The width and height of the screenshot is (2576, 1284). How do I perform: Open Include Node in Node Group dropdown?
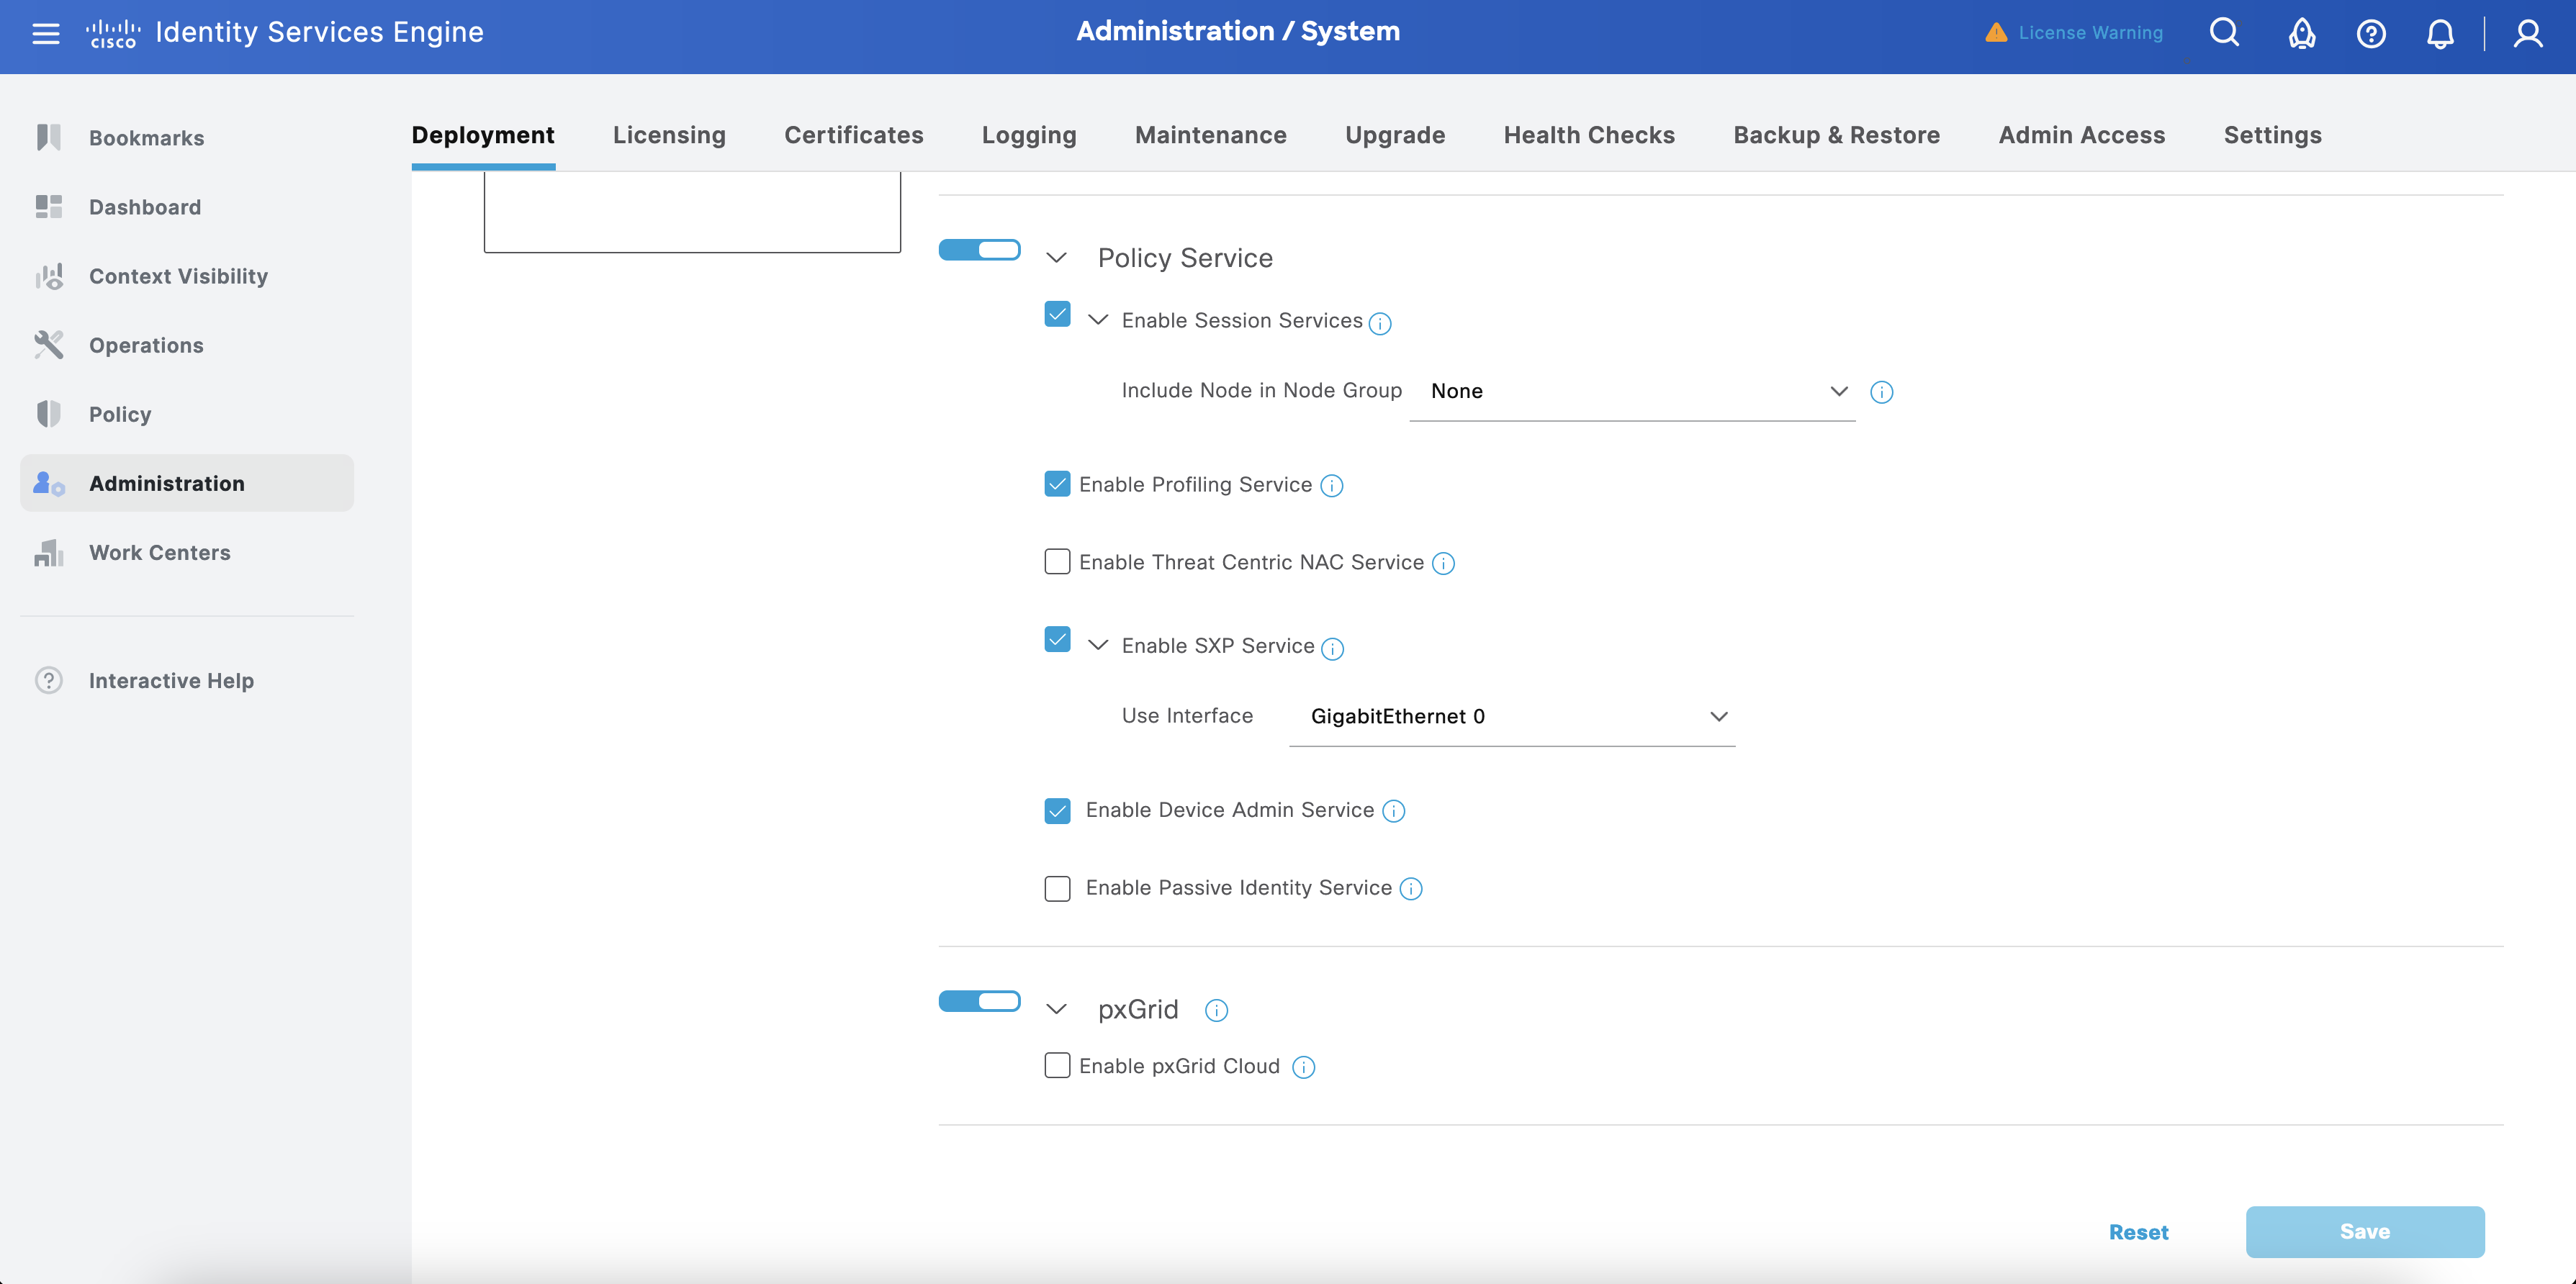(1632, 391)
